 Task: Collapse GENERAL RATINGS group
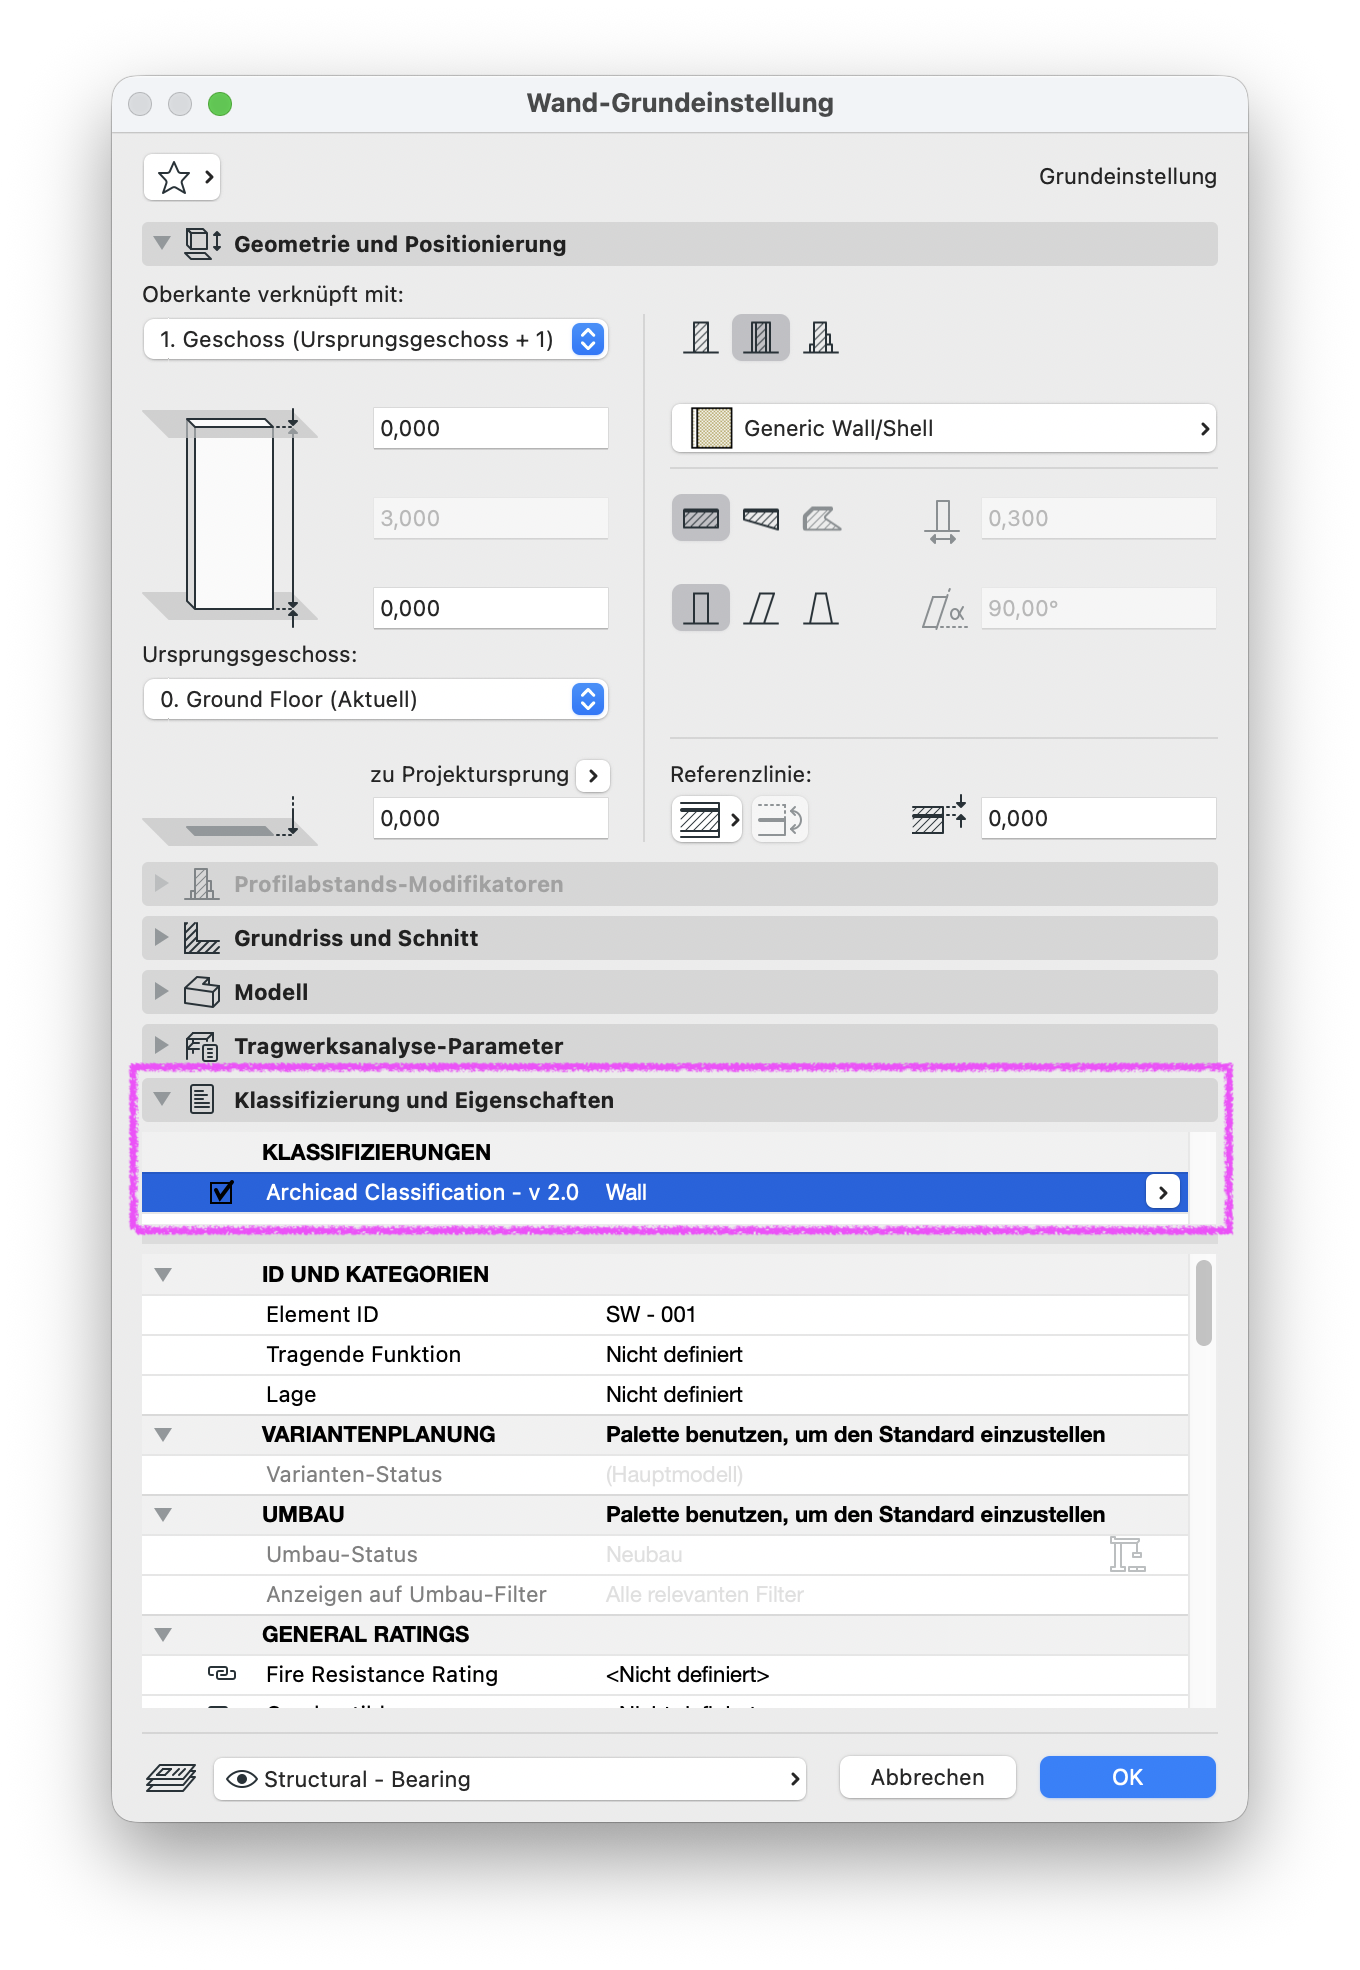click(x=163, y=1635)
